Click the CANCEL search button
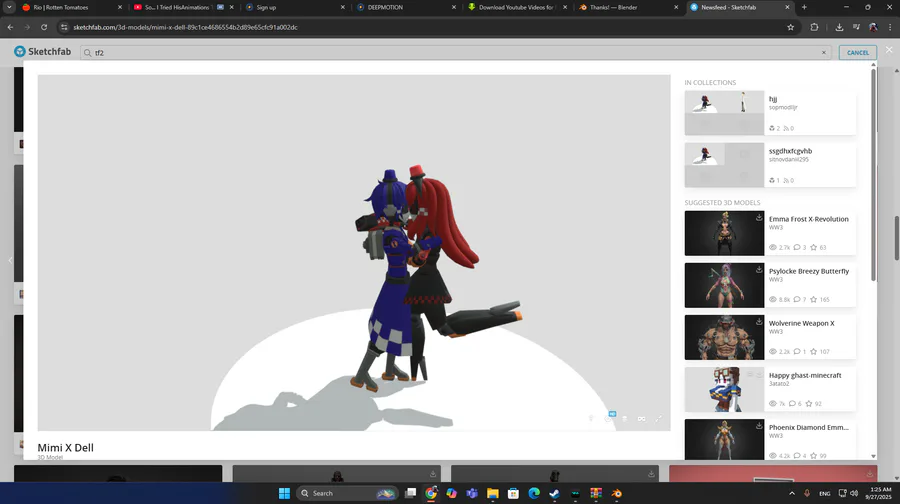 858,52
